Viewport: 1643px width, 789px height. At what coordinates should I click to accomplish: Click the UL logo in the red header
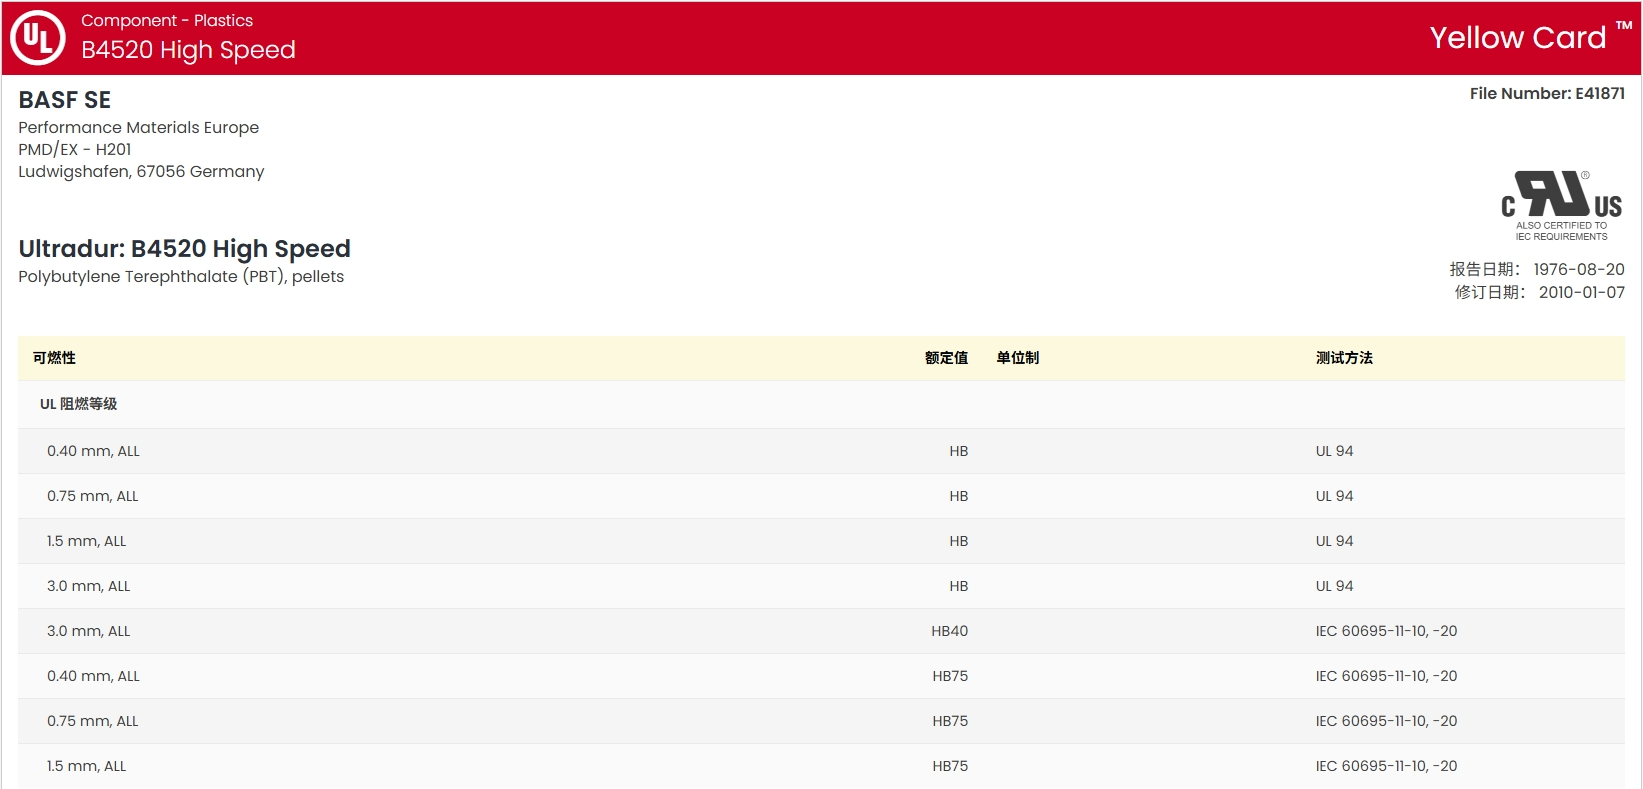pyautogui.click(x=38, y=38)
